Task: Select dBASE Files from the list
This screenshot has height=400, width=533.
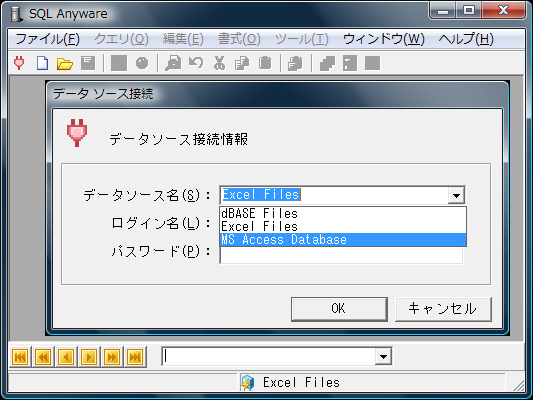Action: pos(343,213)
